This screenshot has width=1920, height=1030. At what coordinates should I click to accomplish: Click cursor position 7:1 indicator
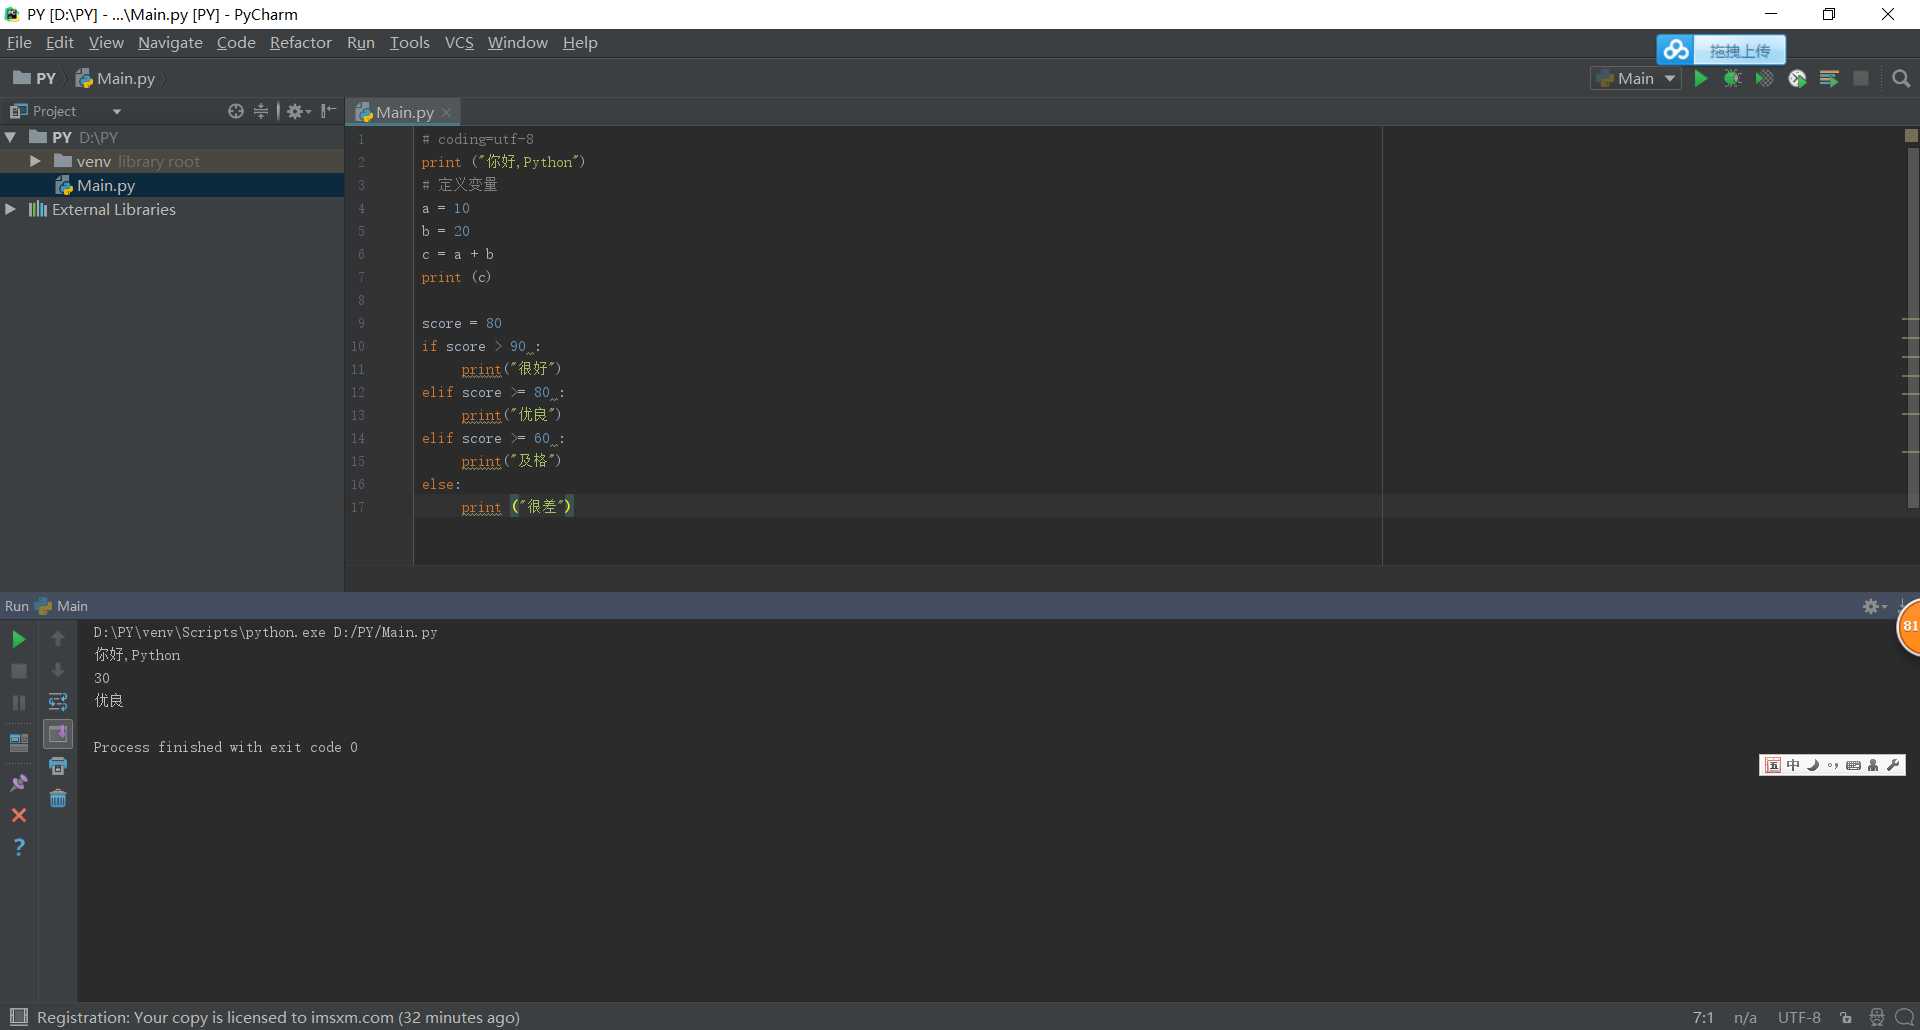tap(1703, 1018)
